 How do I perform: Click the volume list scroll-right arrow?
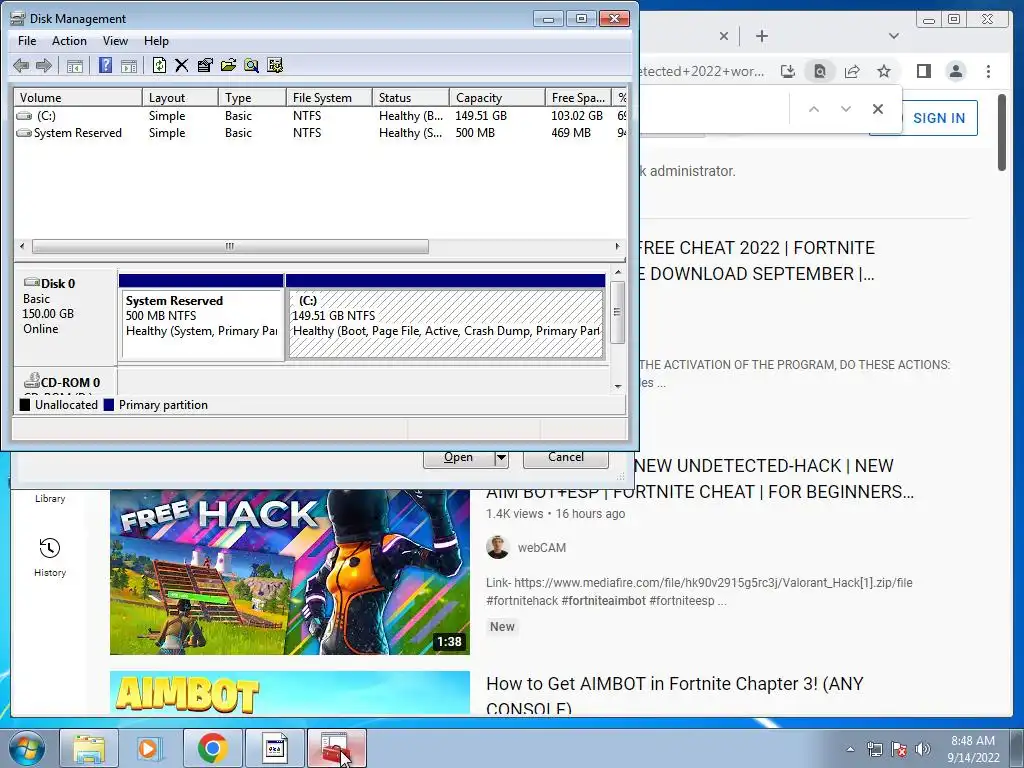click(617, 246)
